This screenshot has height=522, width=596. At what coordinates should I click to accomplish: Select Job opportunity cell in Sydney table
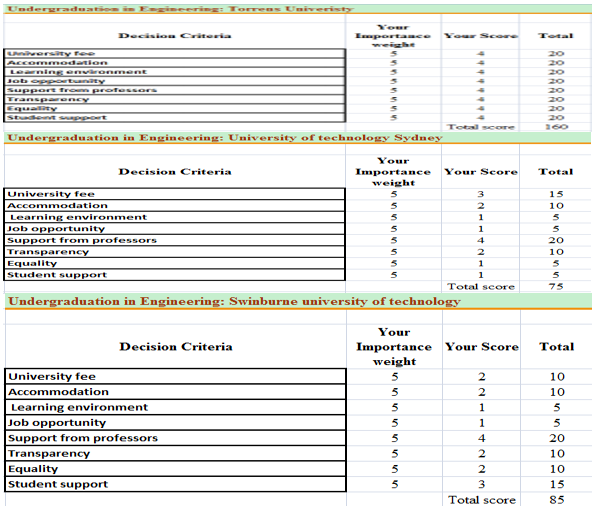(x=174, y=229)
